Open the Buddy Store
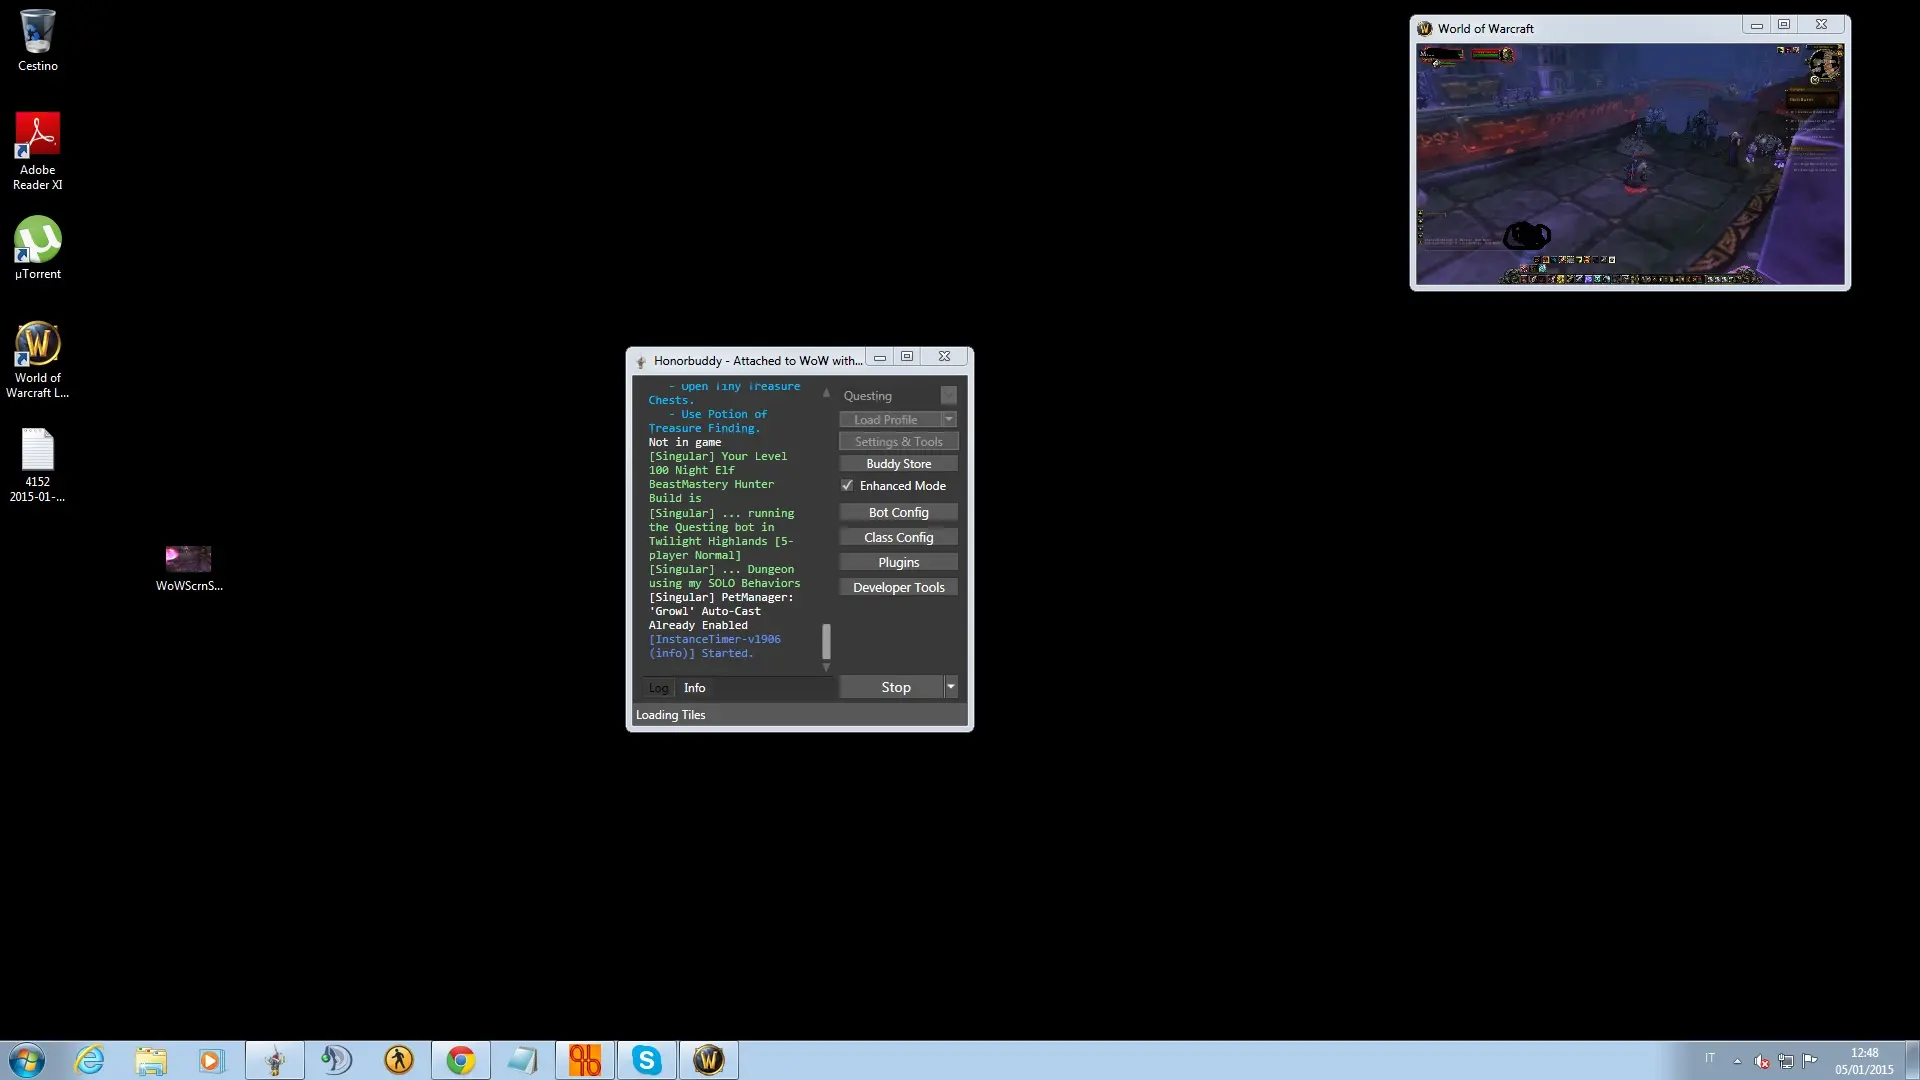Viewport: 1920px width, 1080px height. point(898,464)
